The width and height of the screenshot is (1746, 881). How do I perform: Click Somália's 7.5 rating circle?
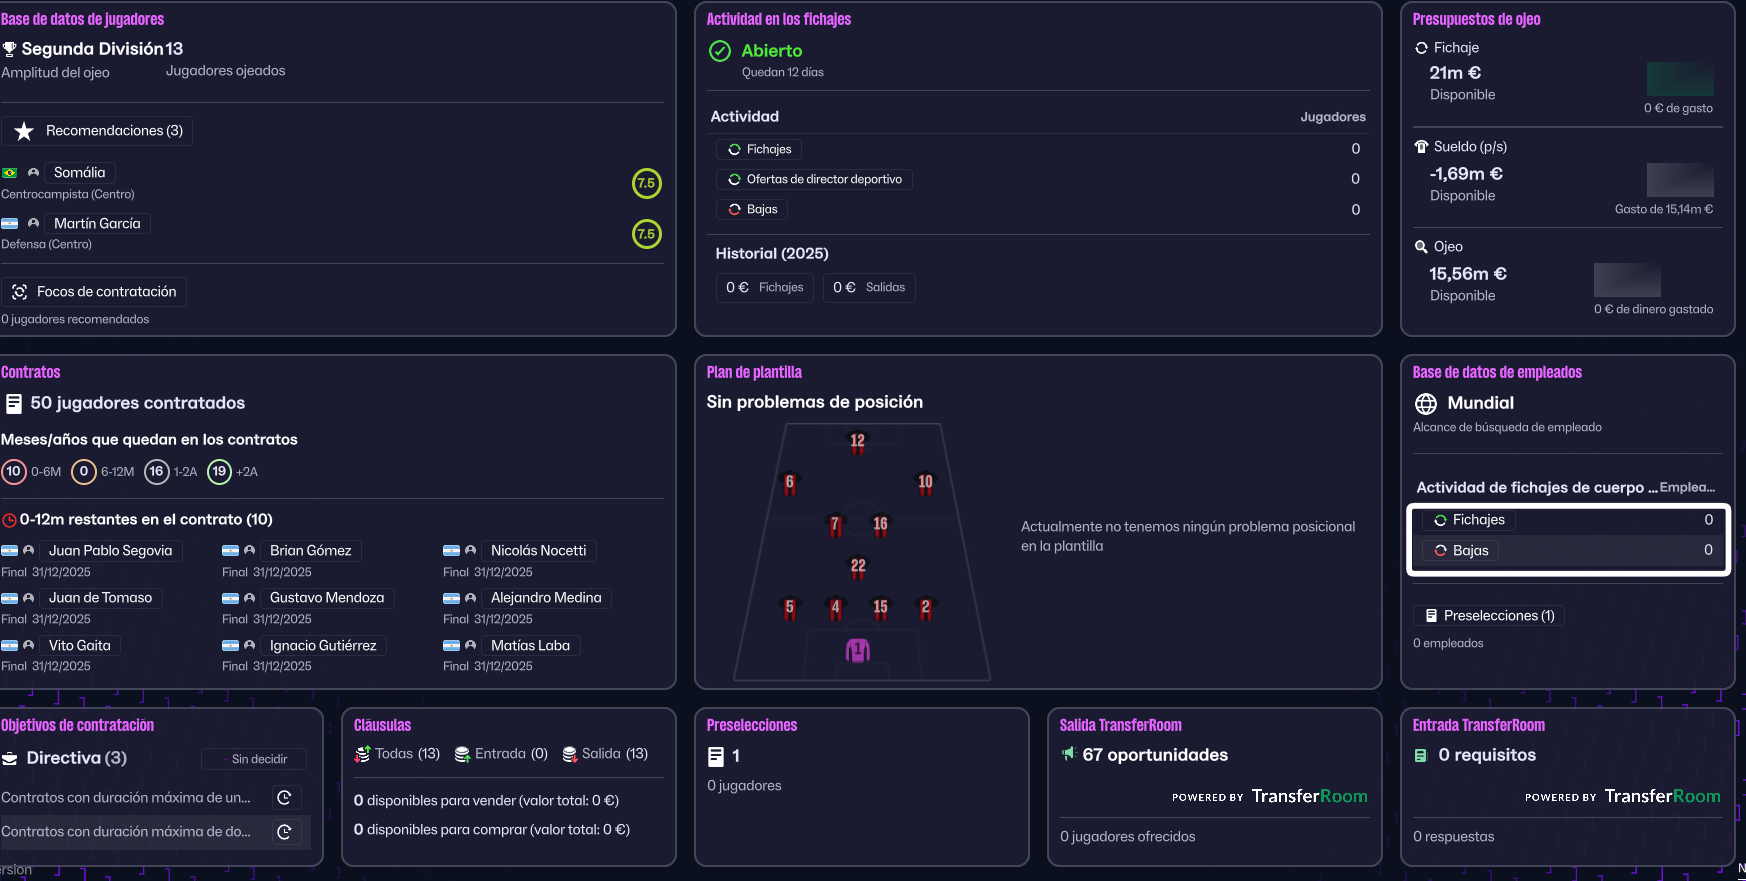click(647, 183)
